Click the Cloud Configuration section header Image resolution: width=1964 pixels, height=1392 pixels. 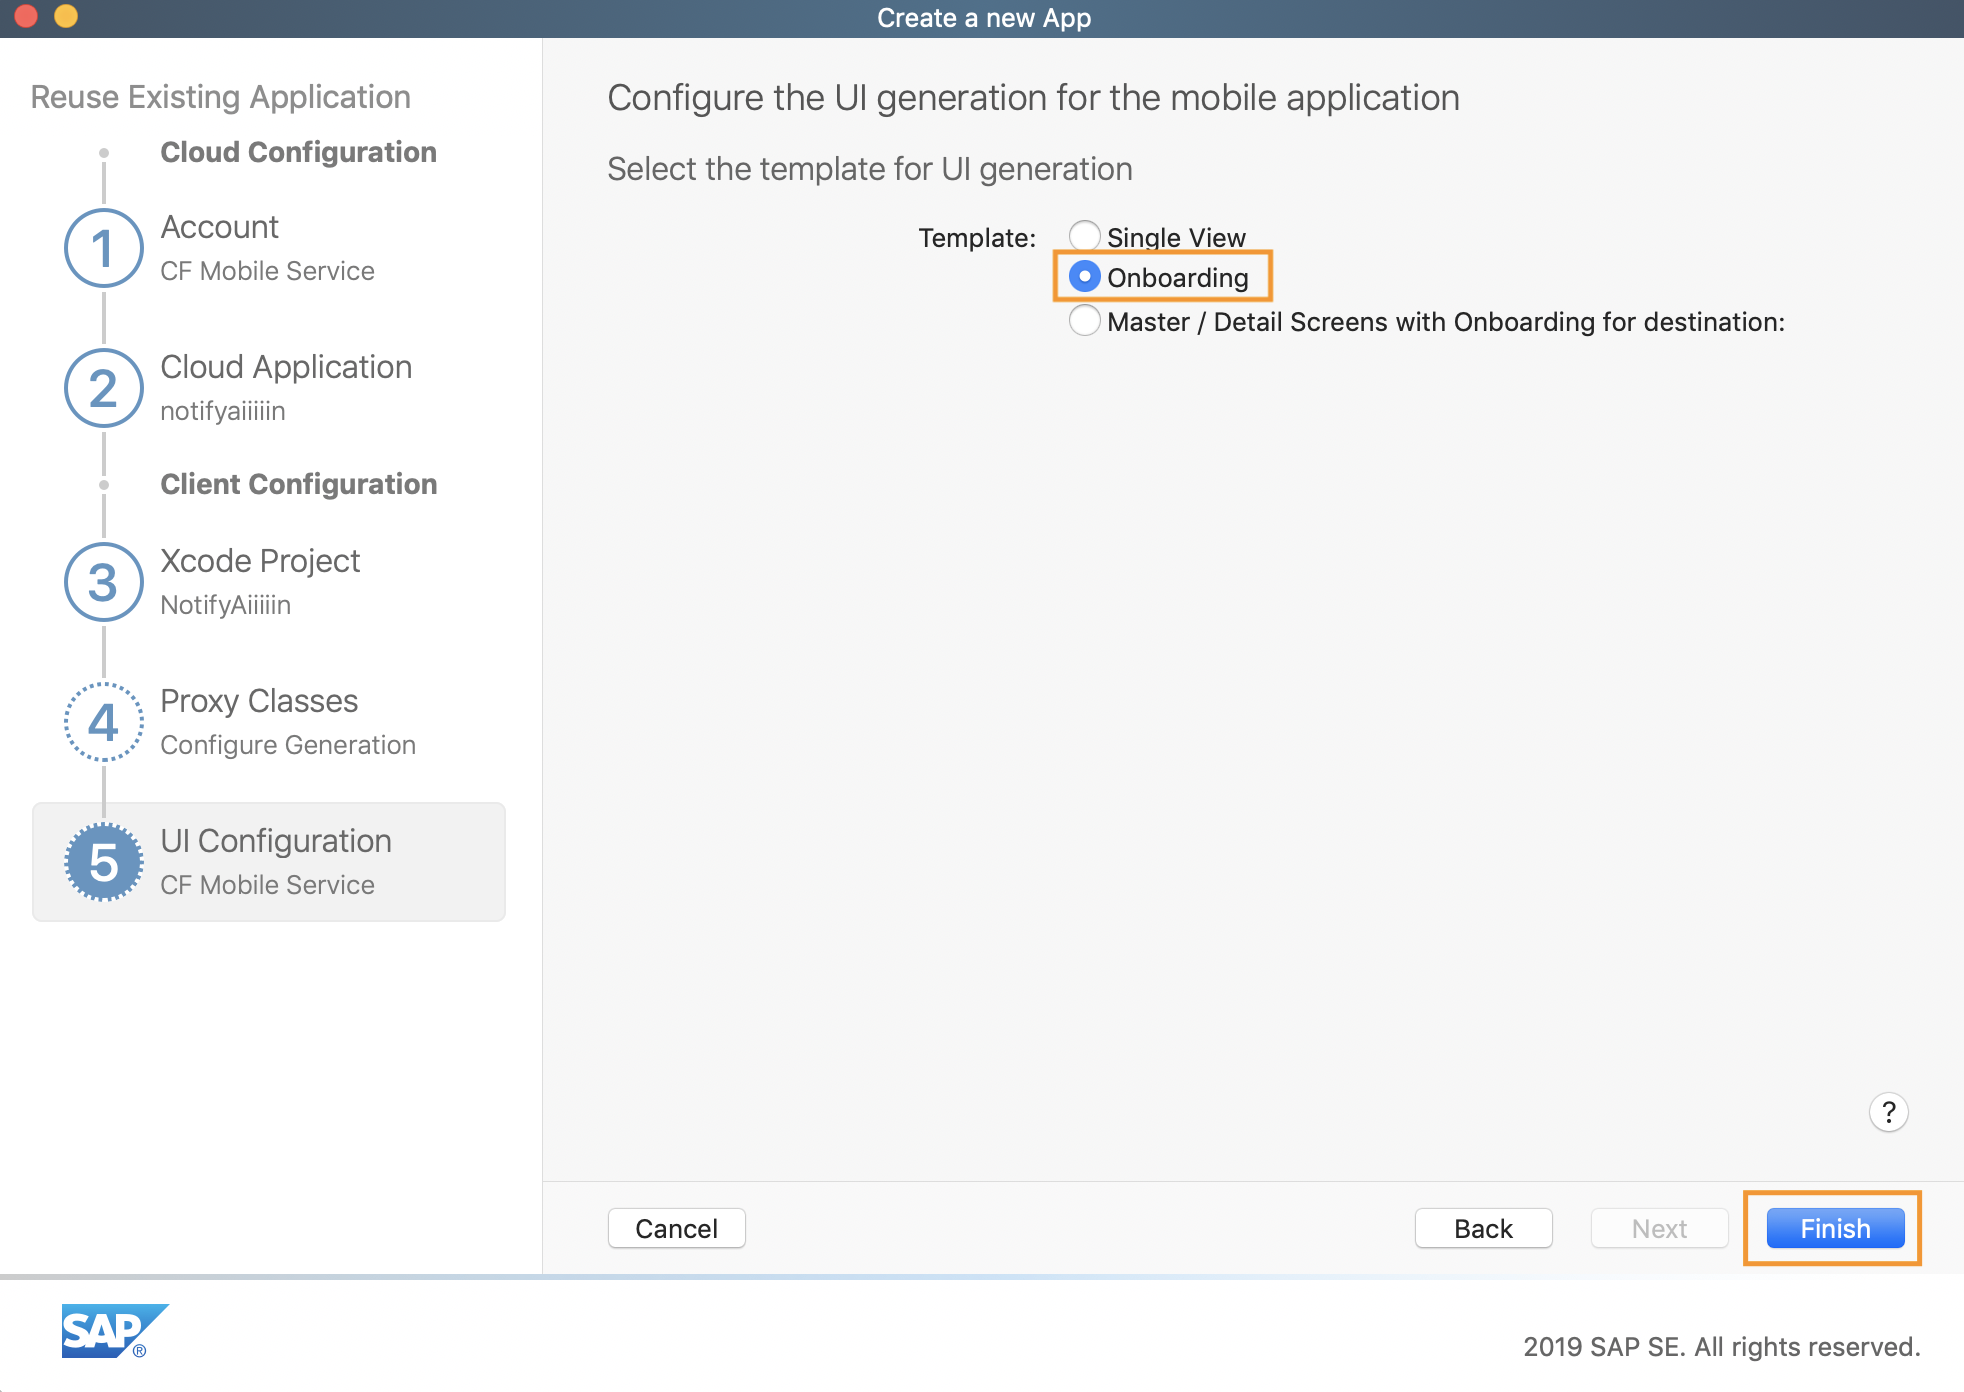tap(298, 152)
